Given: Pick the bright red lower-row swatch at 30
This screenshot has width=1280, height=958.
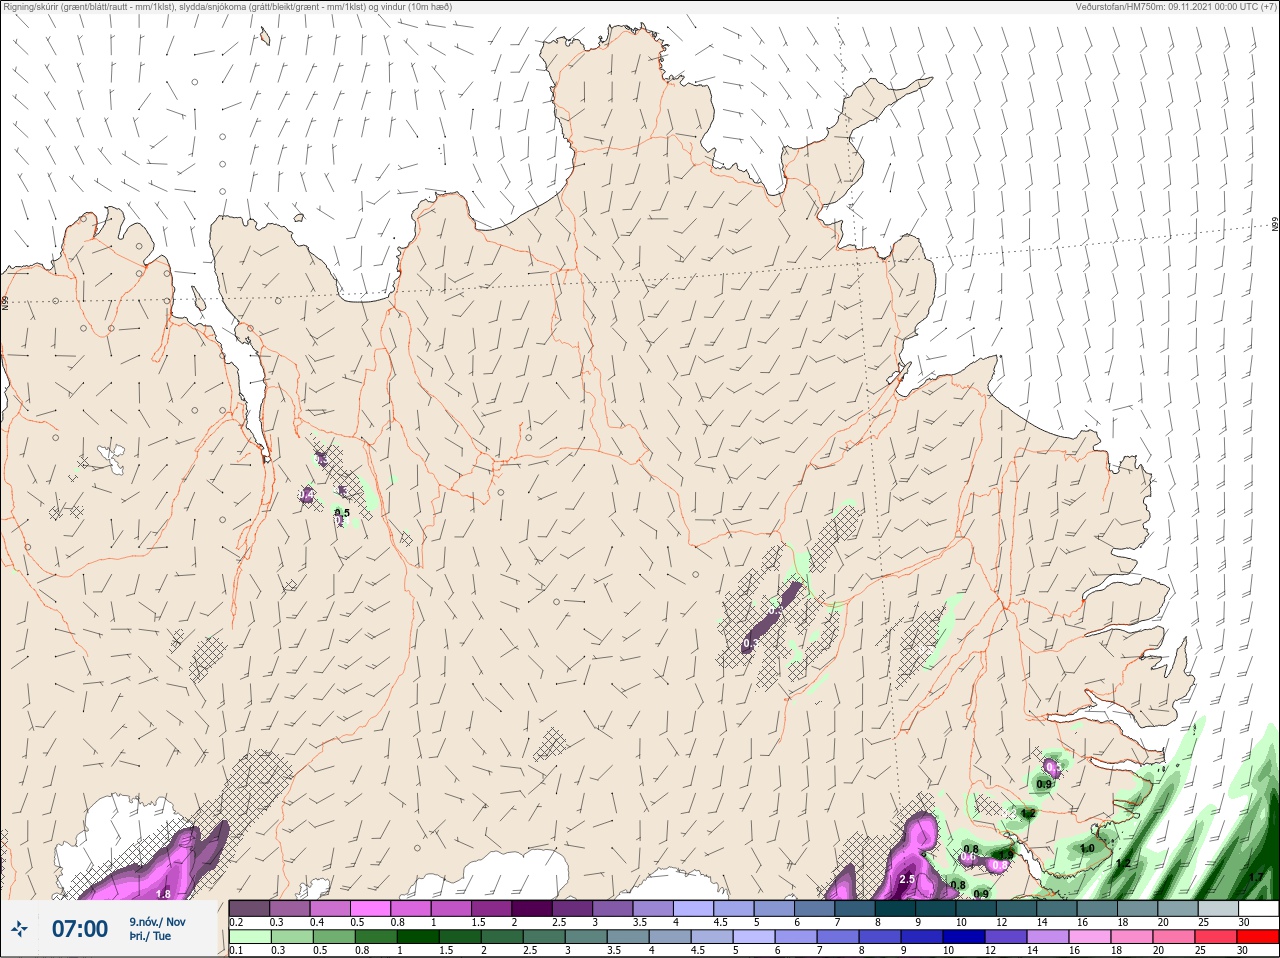Looking at the screenshot, I should tap(1257, 937).
